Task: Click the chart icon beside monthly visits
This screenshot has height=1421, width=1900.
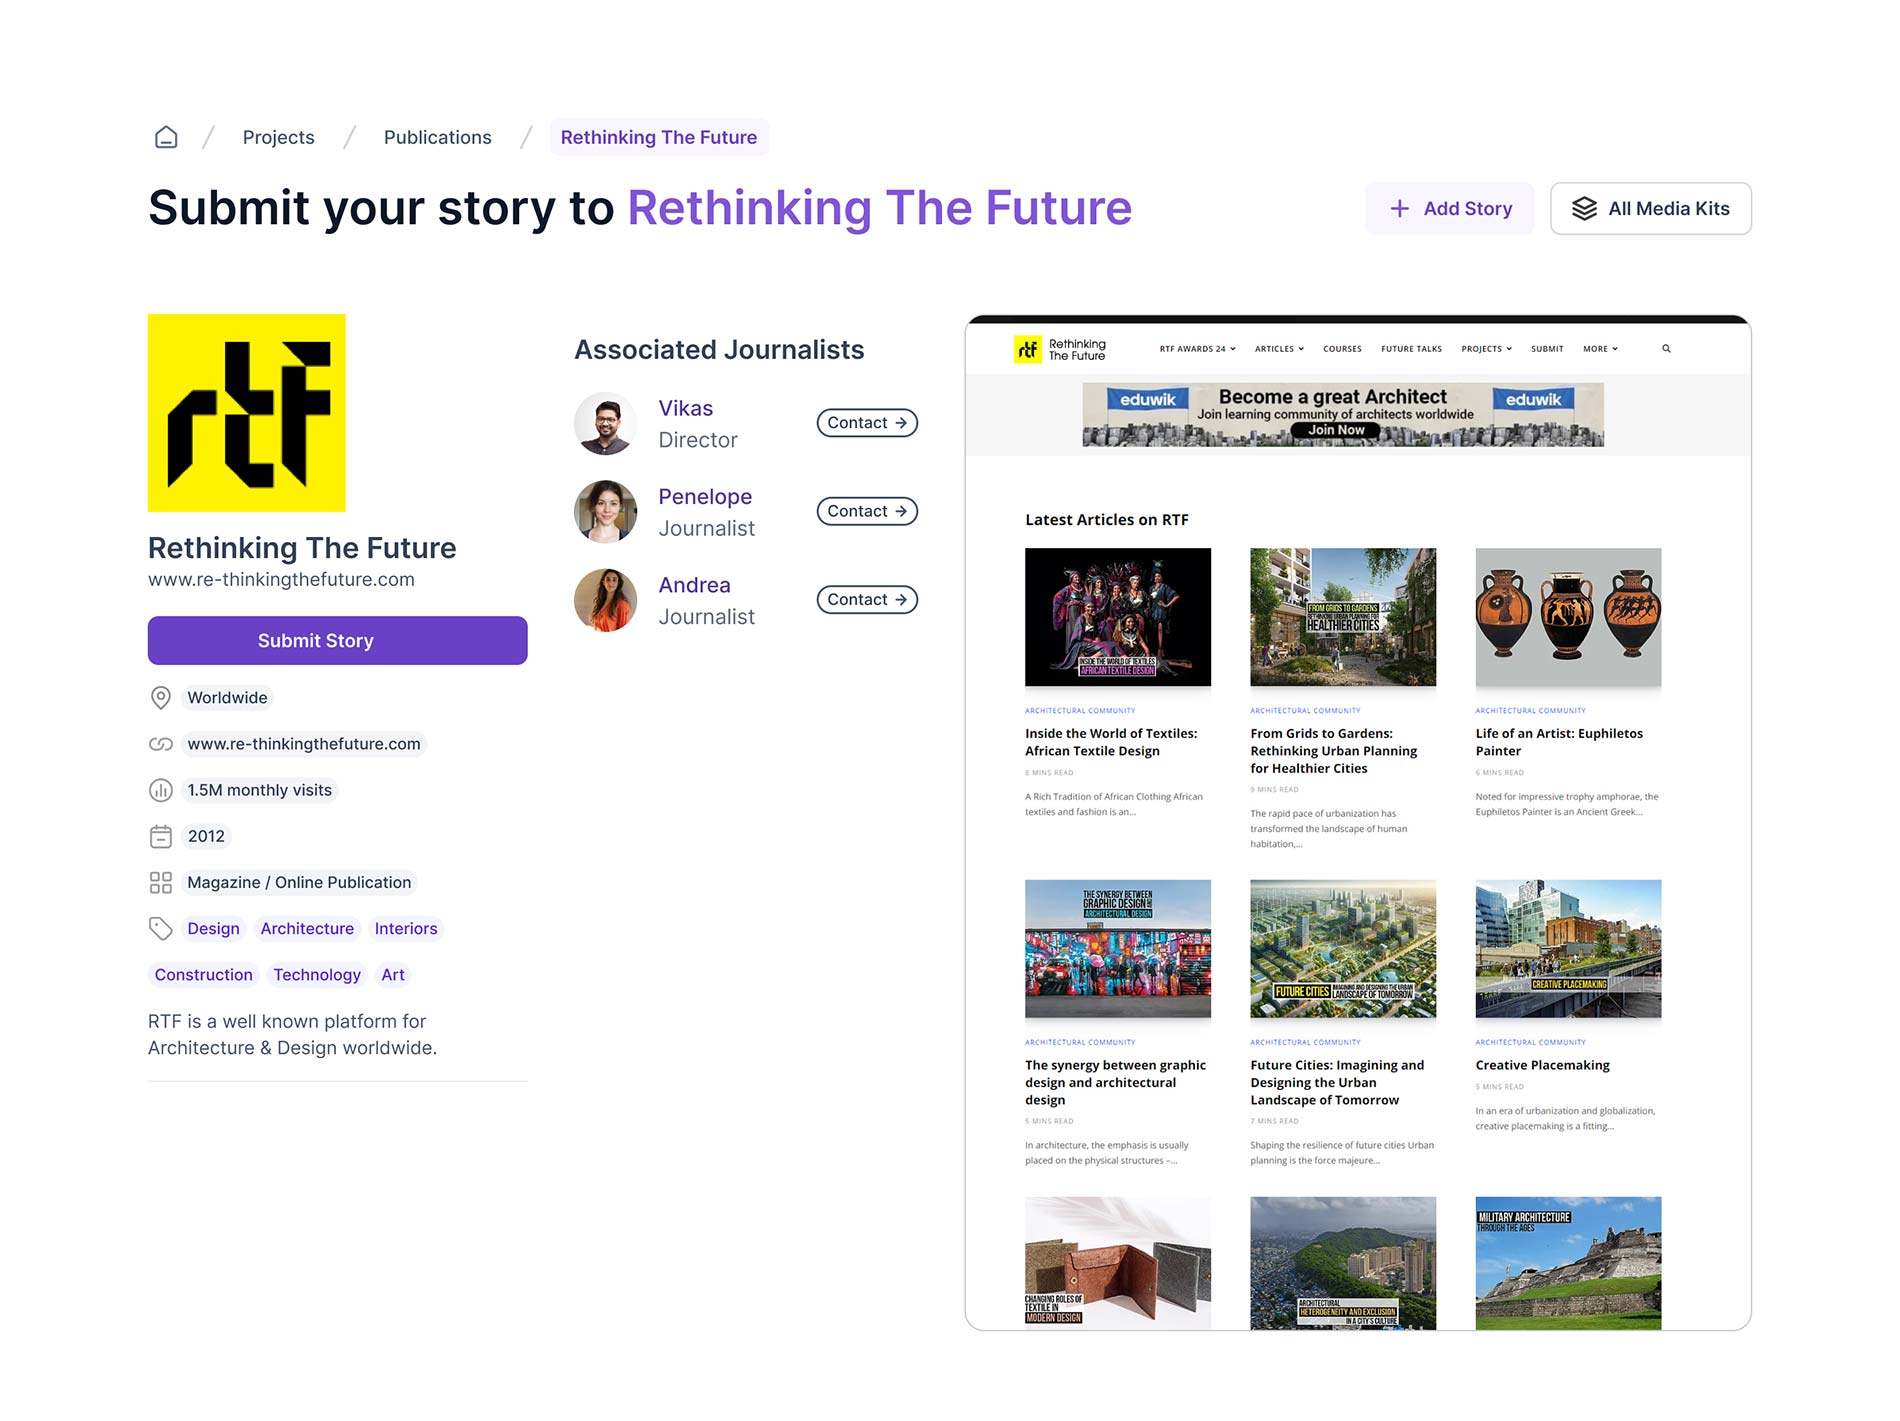Action: 160,790
